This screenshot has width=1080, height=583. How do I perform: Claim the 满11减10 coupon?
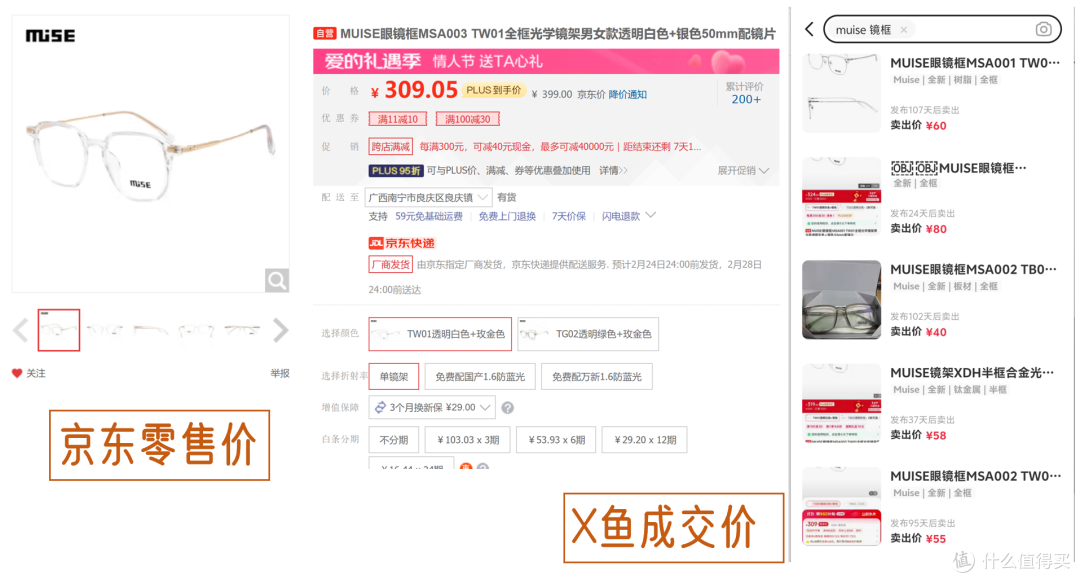point(397,119)
